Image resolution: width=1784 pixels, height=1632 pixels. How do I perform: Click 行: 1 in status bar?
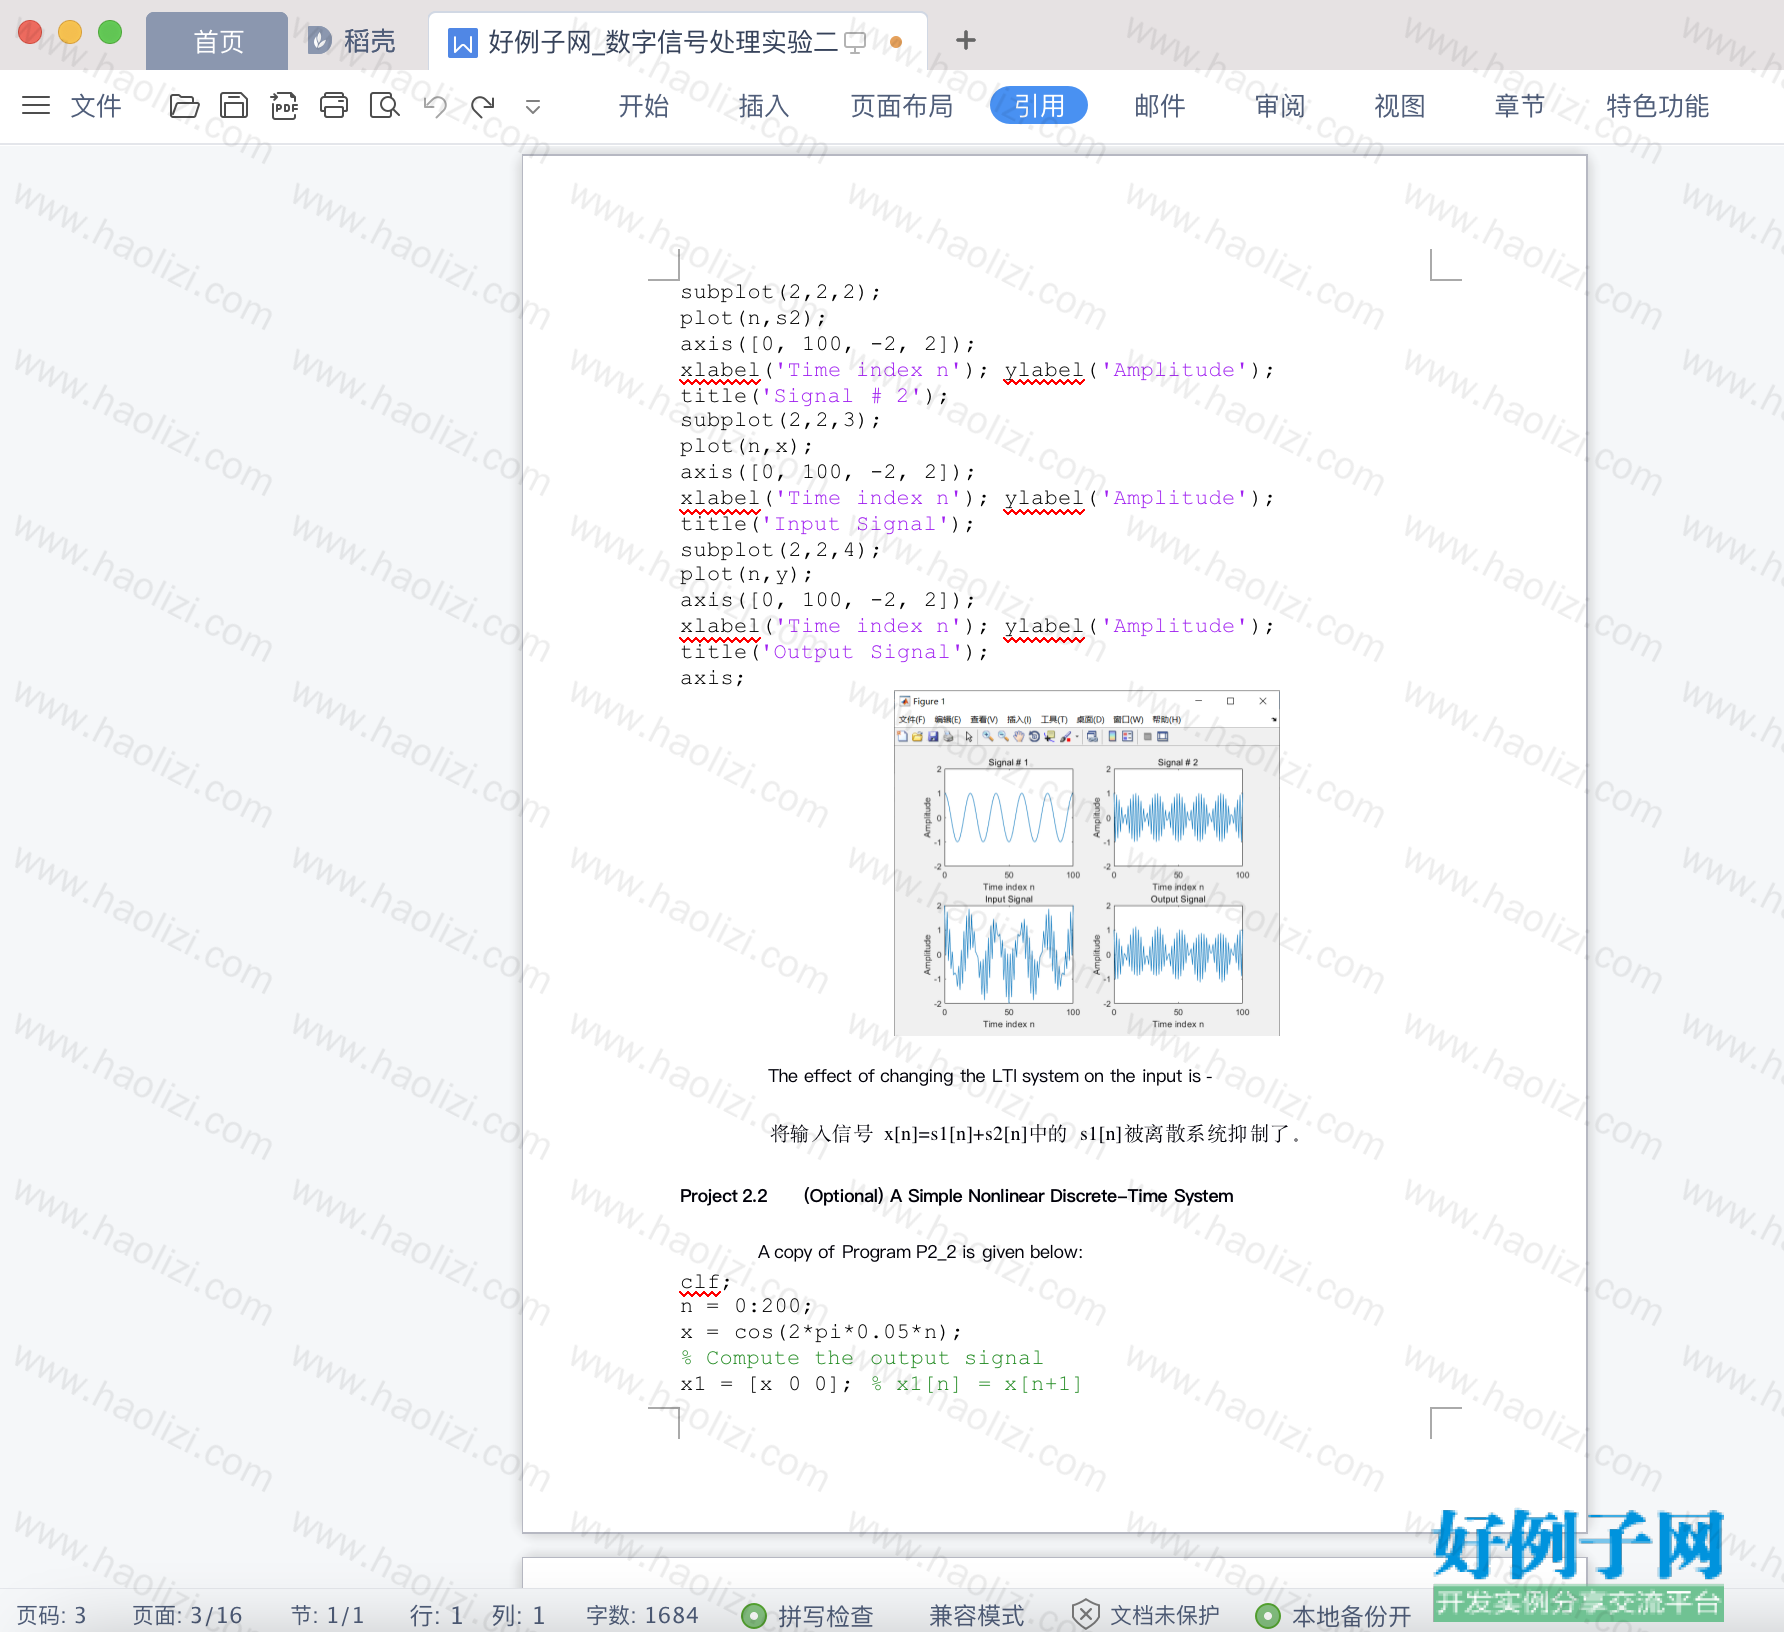click(x=436, y=1615)
